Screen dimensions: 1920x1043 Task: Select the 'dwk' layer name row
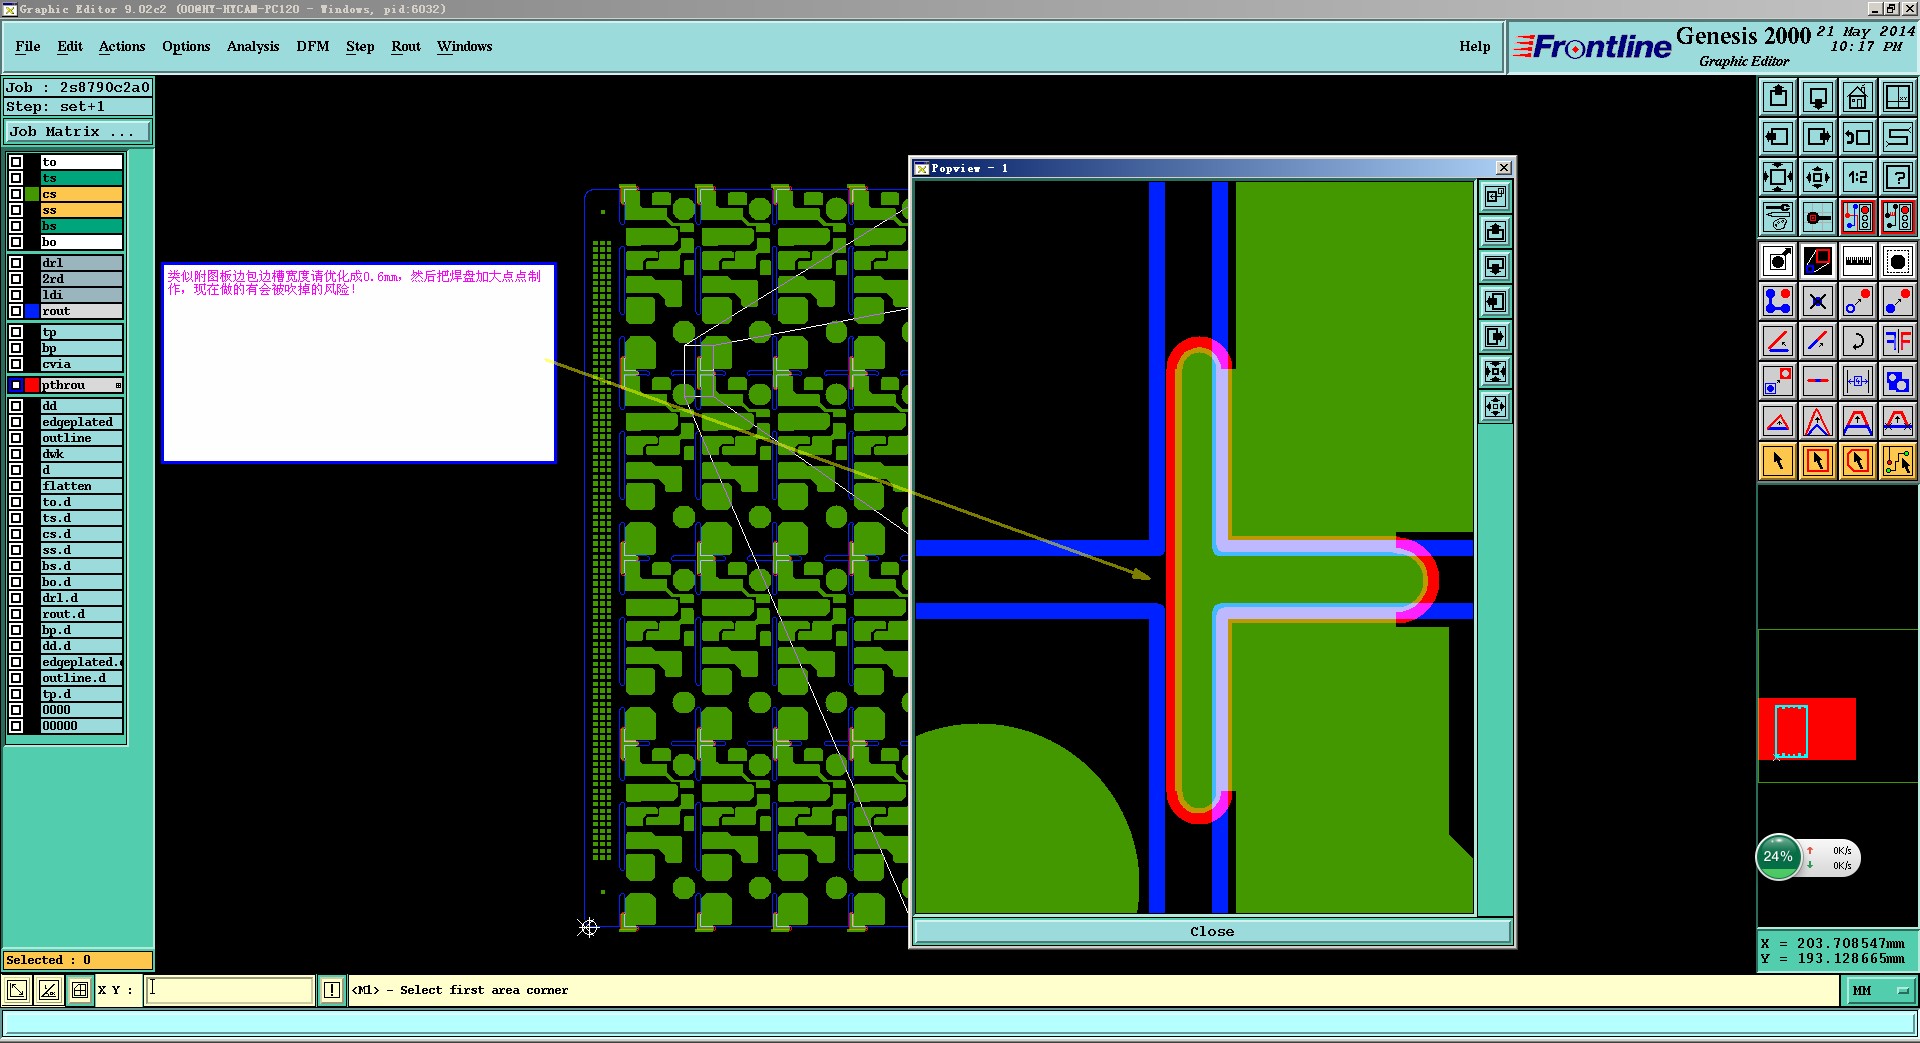coord(81,454)
